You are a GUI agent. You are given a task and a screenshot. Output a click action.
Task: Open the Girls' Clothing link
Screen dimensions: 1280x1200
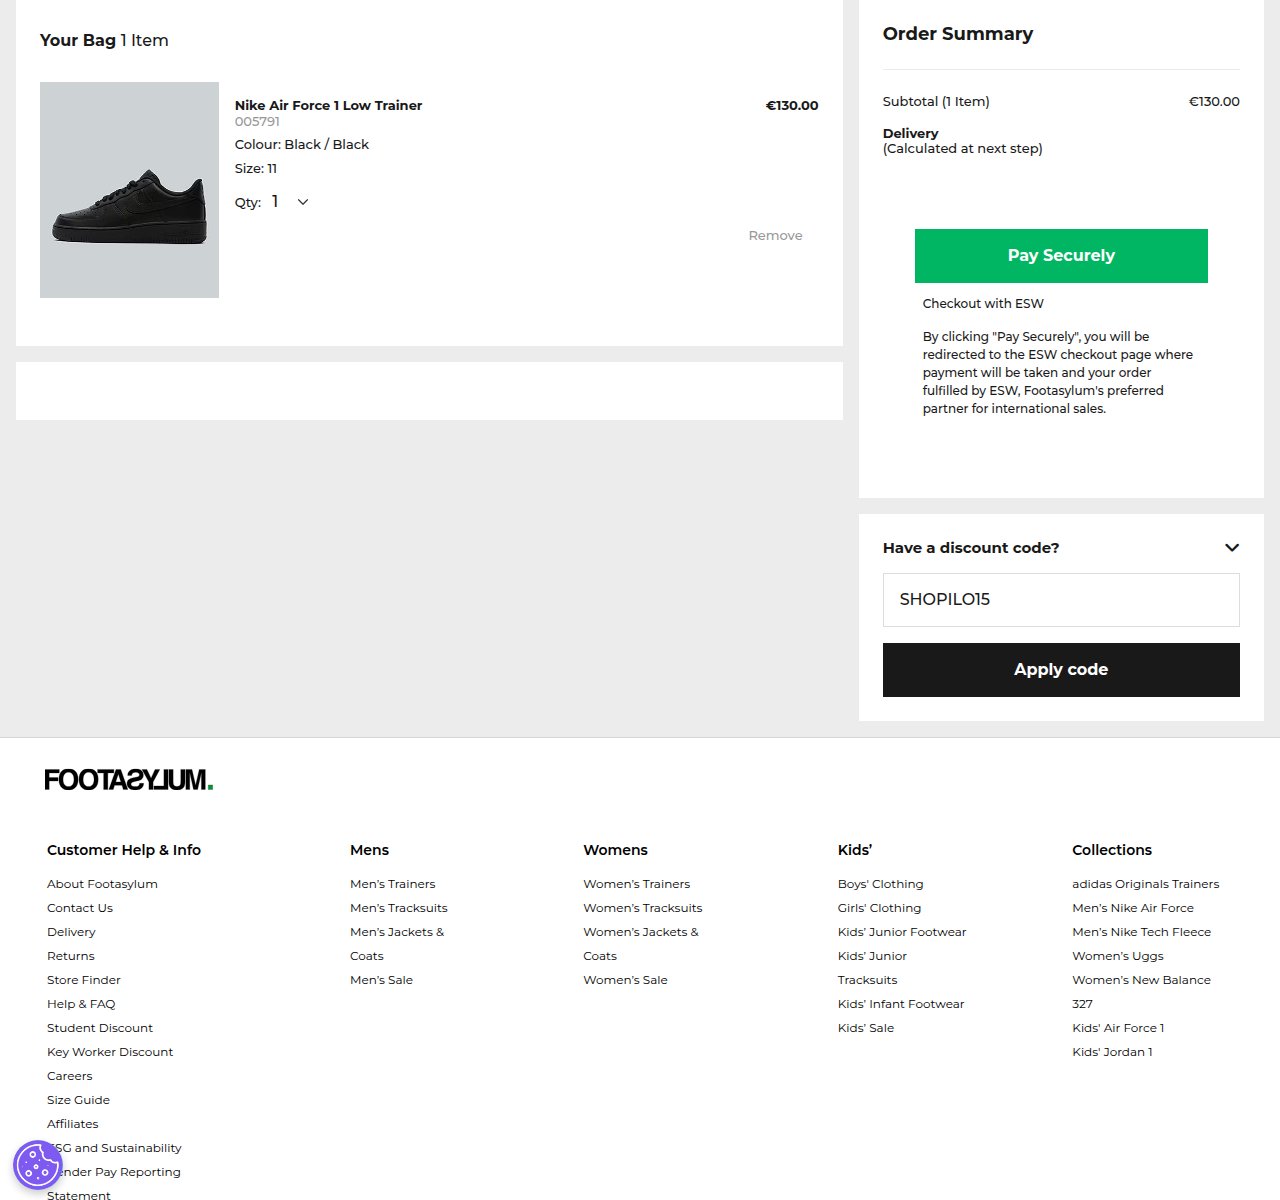(x=879, y=908)
